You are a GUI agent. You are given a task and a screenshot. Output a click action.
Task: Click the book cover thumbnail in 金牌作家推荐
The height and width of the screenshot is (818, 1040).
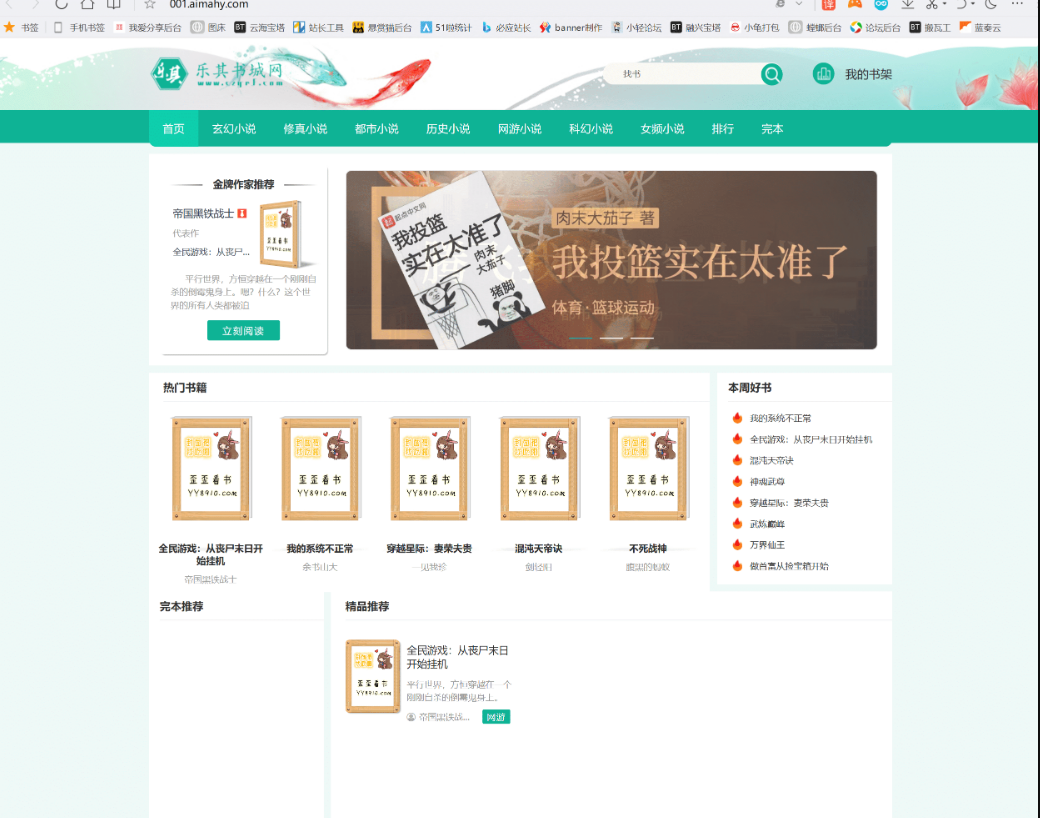281,234
